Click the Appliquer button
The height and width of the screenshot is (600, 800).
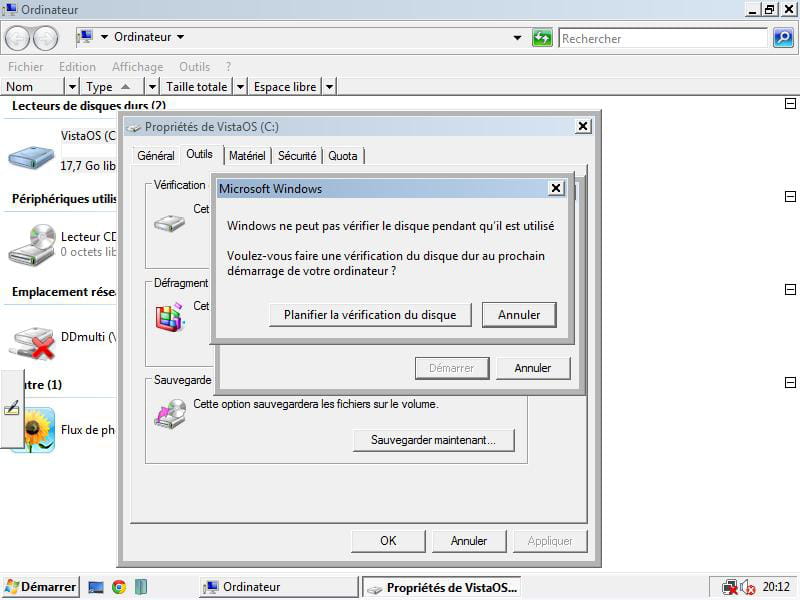[550, 541]
